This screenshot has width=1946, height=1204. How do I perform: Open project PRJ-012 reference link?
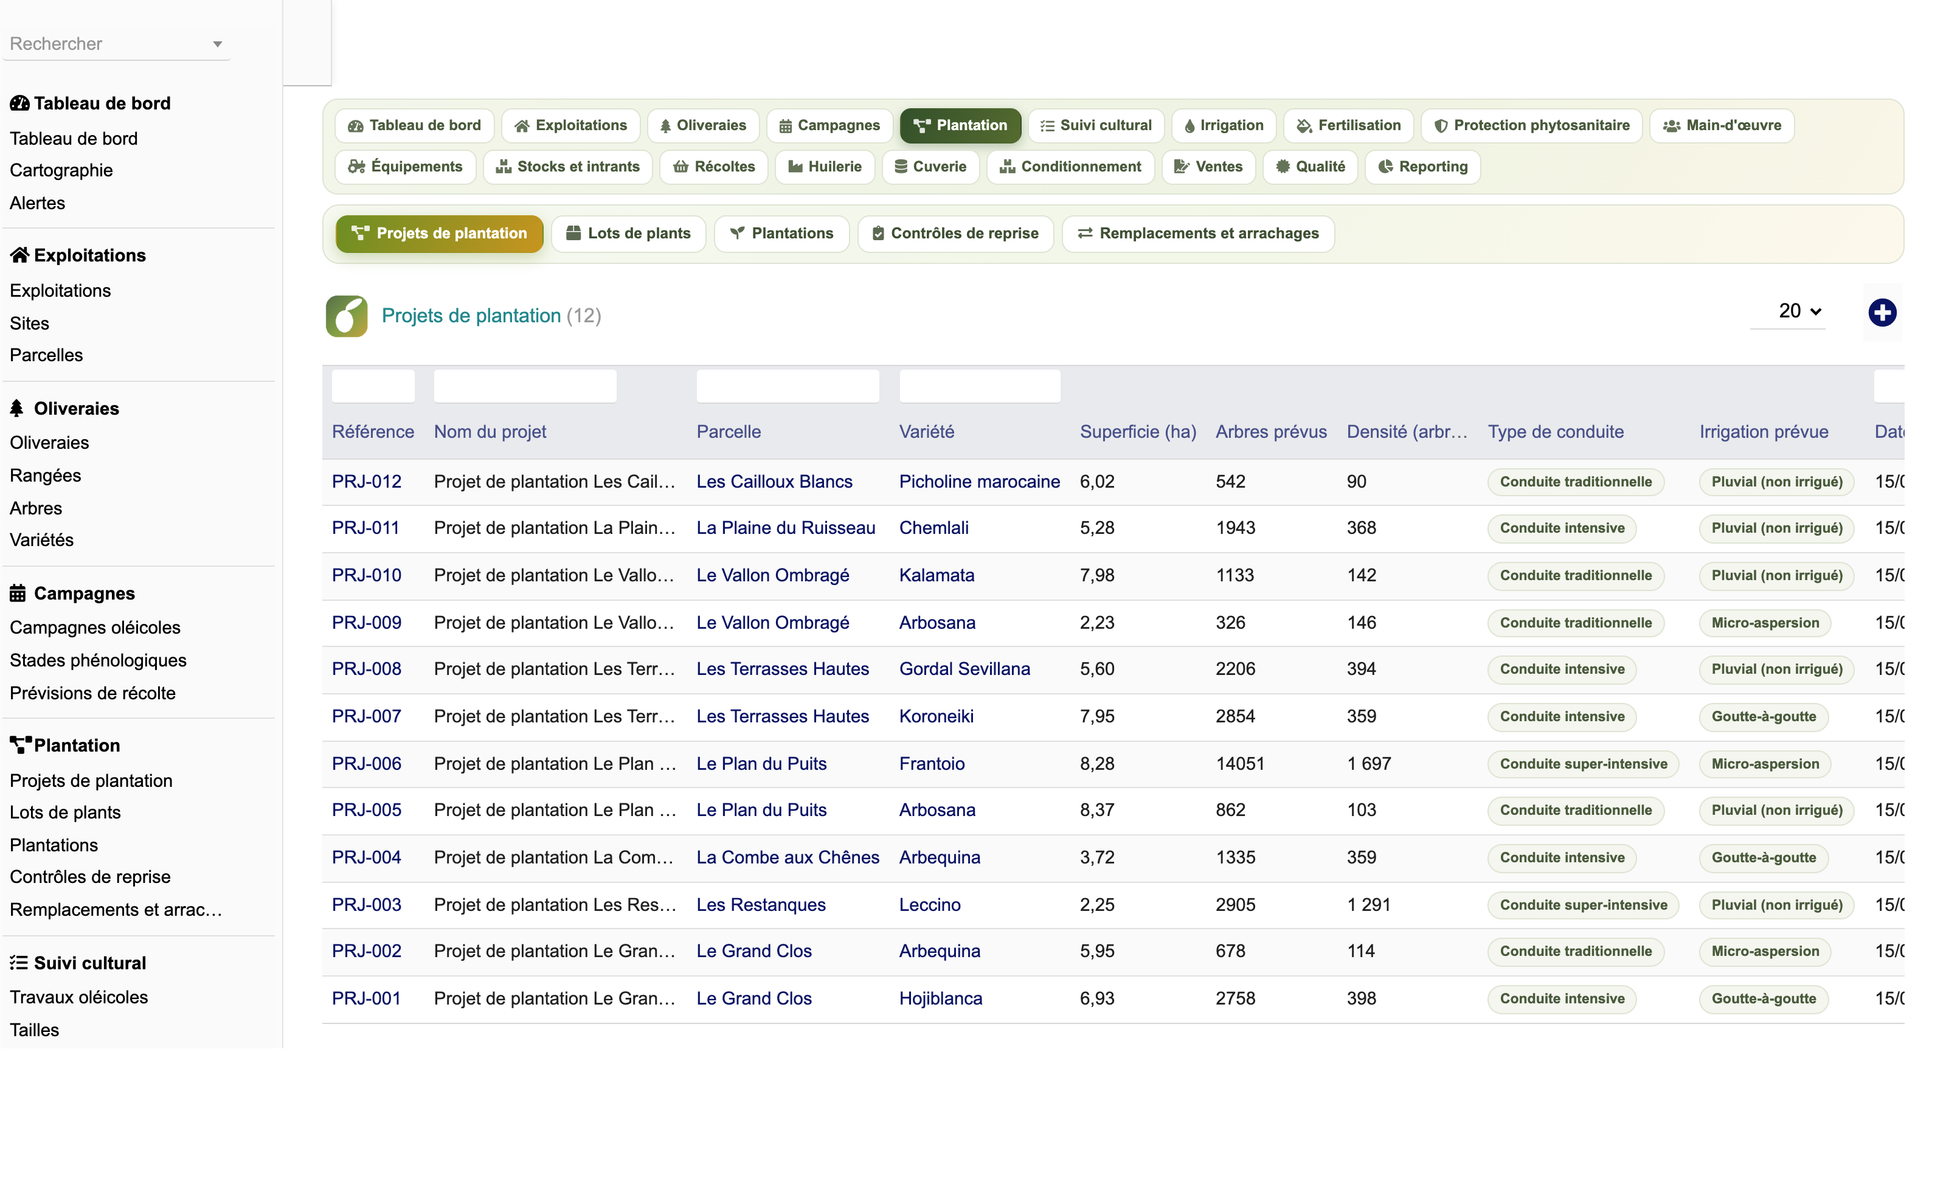pyautogui.click(x=367, y=482)
